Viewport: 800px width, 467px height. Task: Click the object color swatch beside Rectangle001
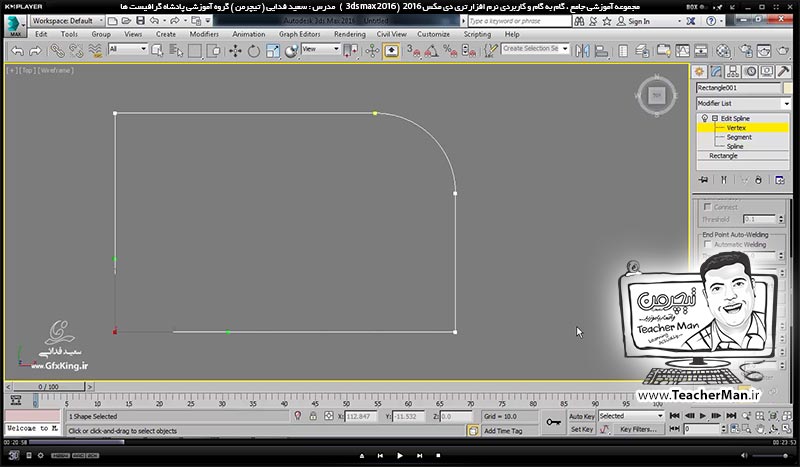click(788, 88)
